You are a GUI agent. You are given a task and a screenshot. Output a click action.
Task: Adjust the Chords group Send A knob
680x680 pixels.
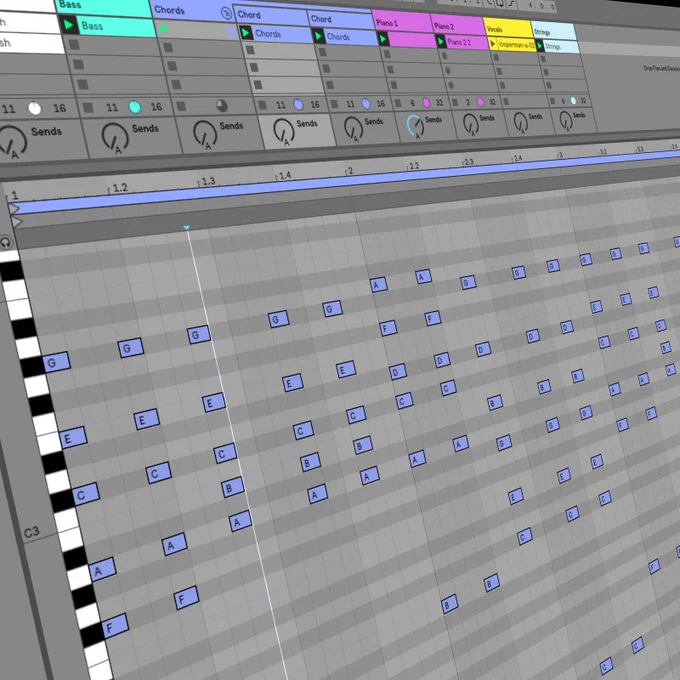coord(205,132)
